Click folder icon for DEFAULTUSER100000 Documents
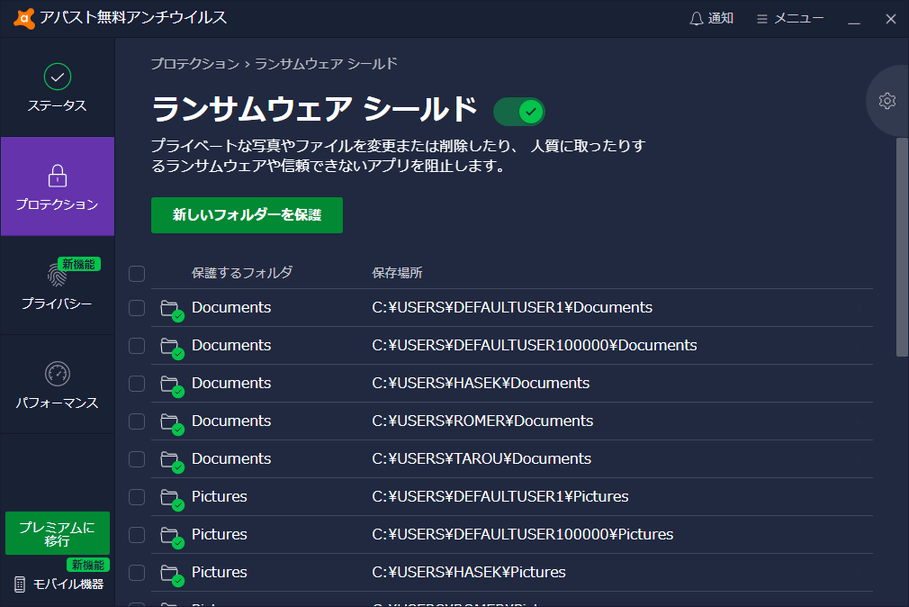The image size is (909, 607). 172,347
